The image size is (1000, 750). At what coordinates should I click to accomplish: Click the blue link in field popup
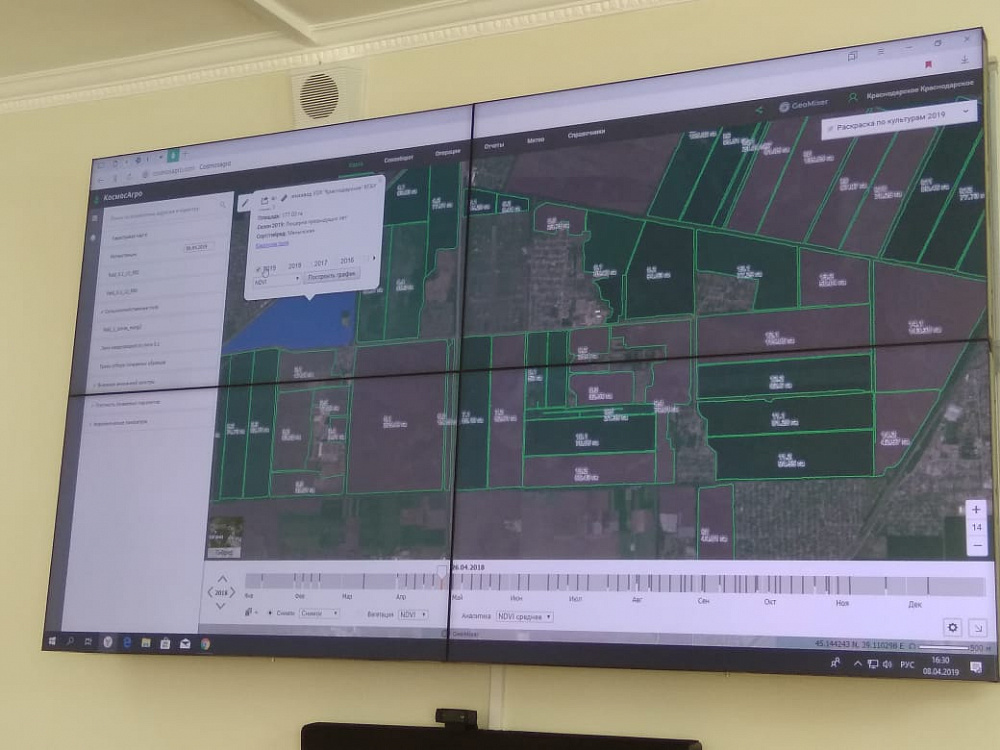[272, 244]
